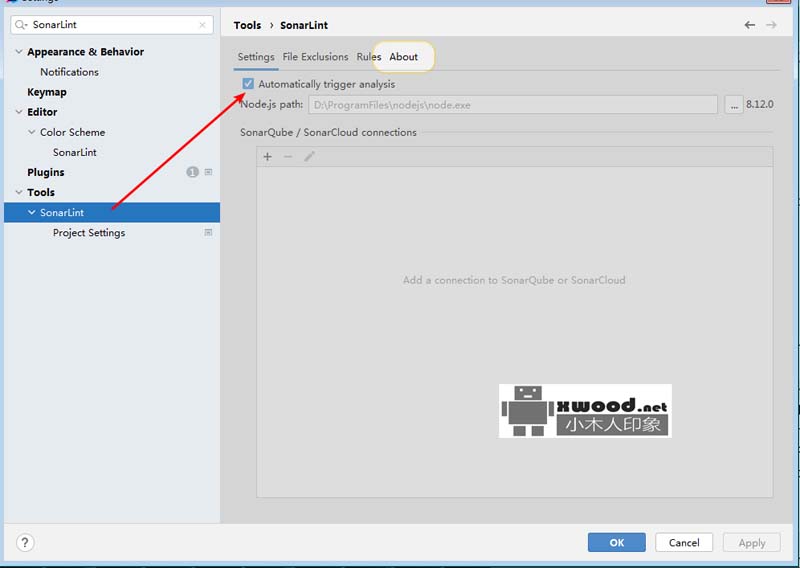The width and height of the screenshot is (800, 568).
Task: Select the Tools tree item
Action: pos(41,192)
